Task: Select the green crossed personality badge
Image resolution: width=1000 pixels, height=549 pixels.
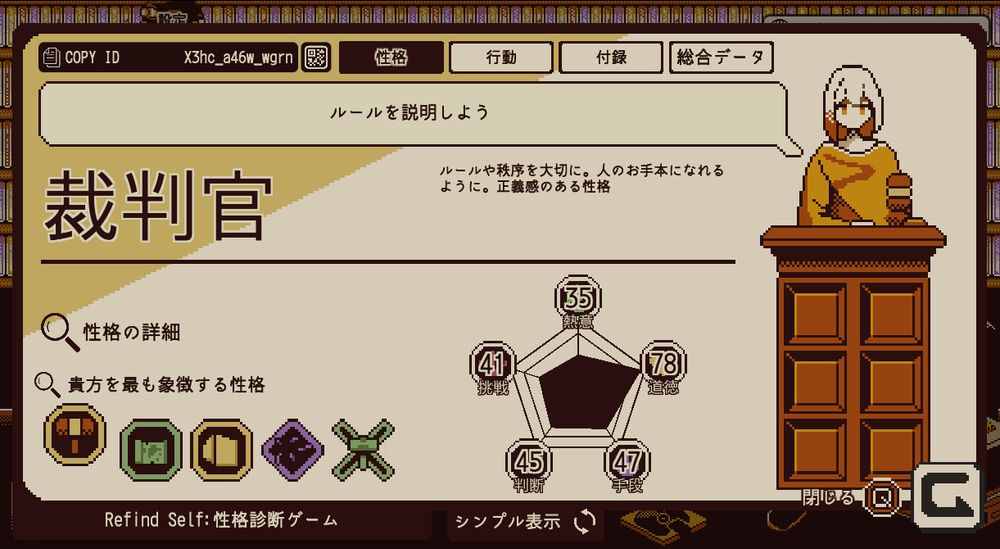Action: [364, 450]
